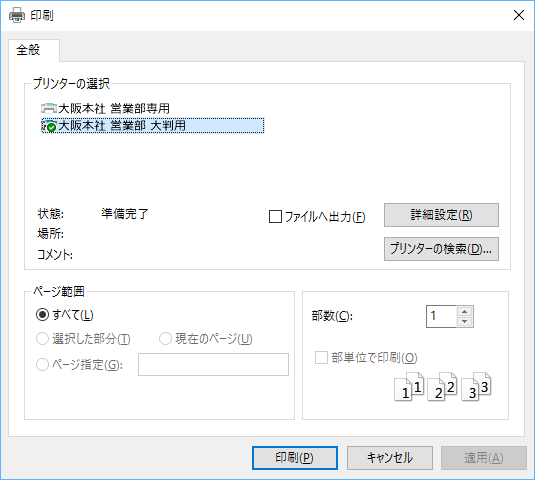Select the 大阪本社 営業部専用 printer name
Image resolution: width=535 pixels, height=480 pixels.
114,108
